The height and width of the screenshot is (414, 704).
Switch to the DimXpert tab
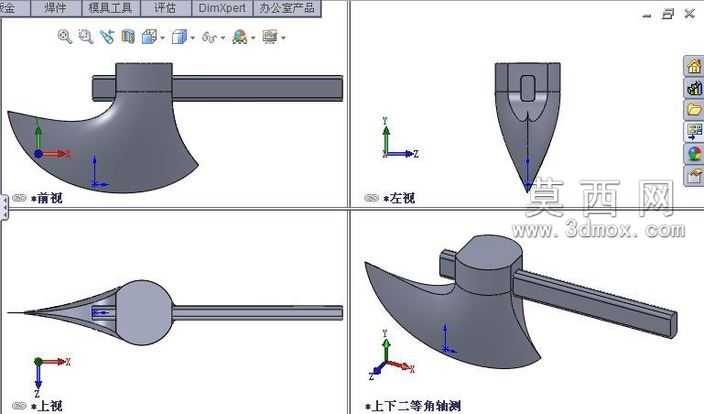(x=222, y=8)
